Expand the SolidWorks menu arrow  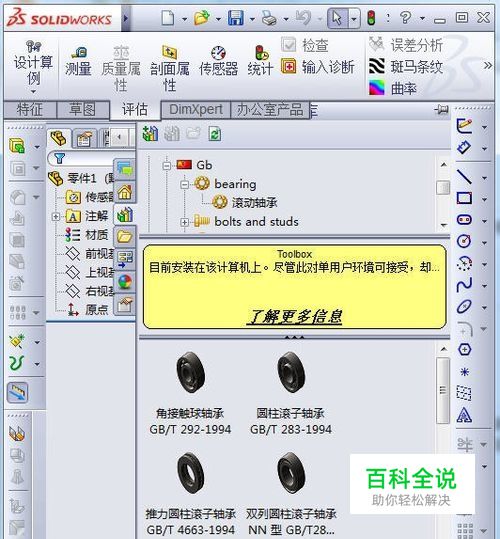pos(125,18)
